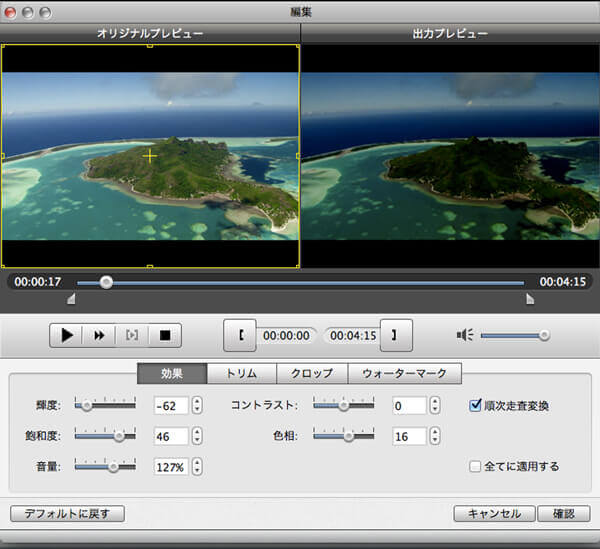Image resolution: width=600 pixels, height=549 pixels.
Task: Click the 輝度 value stepper arrows
Action: [x=197, y=406]
